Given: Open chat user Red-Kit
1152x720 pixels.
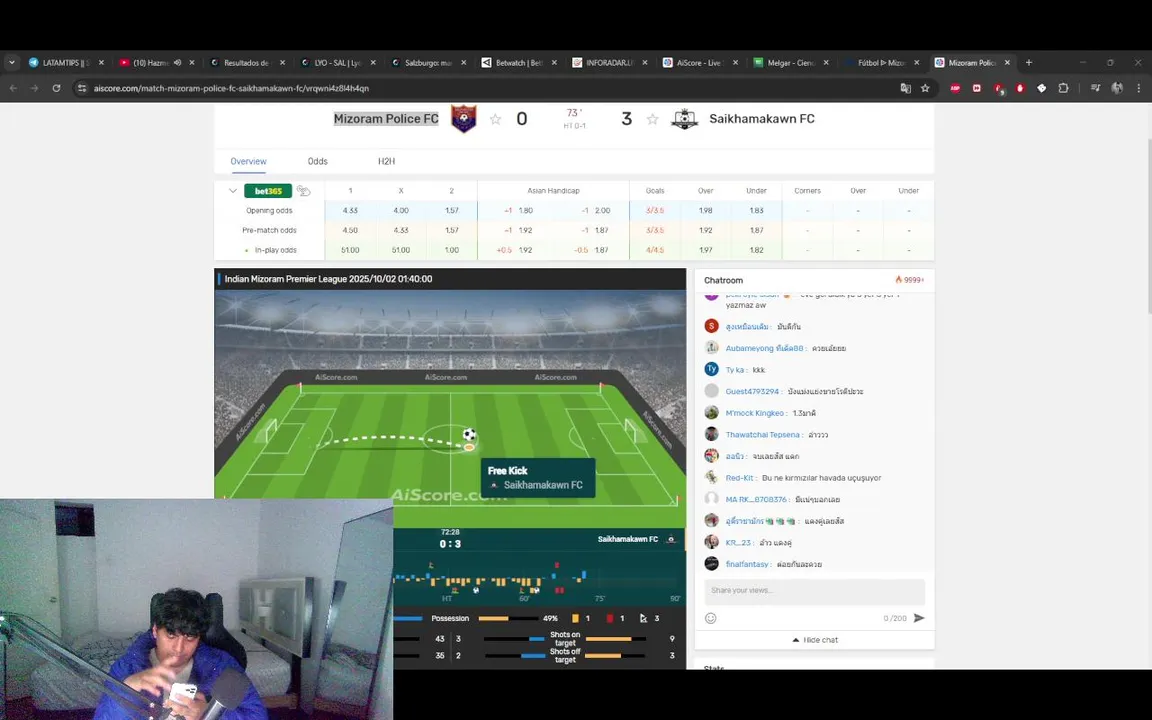Looking at the screenshot, I should [739, 478].
